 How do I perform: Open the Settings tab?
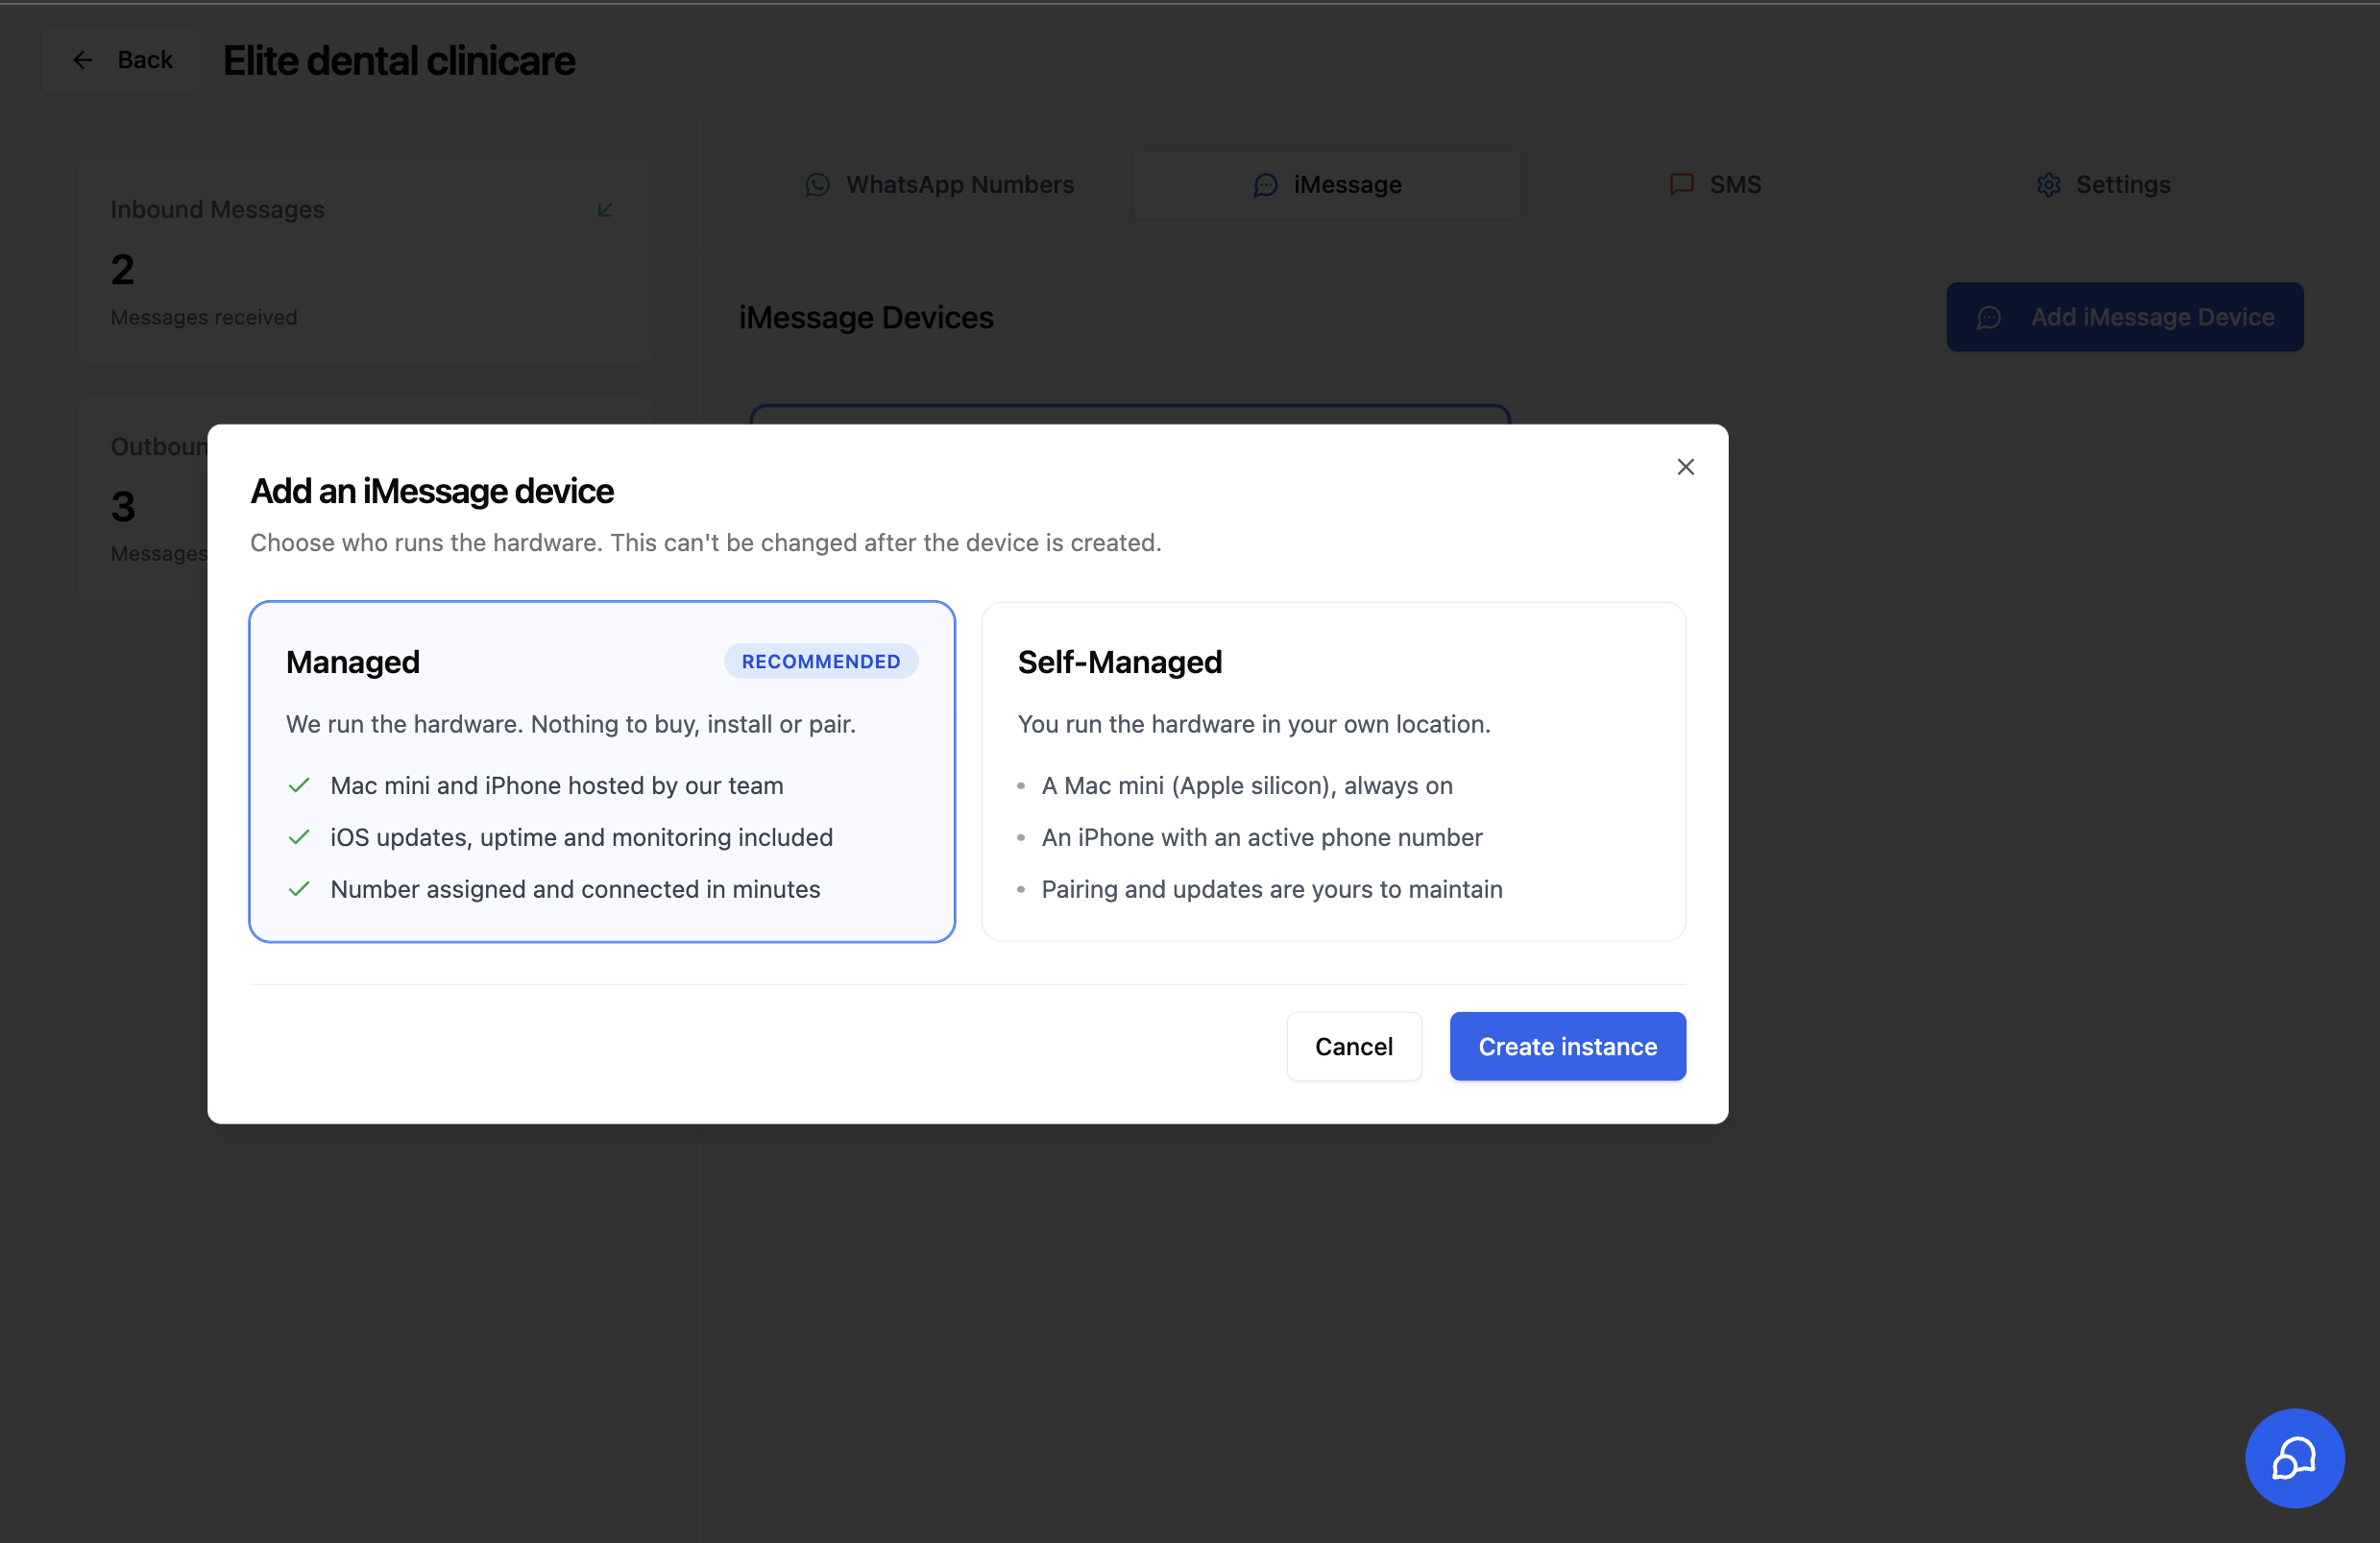click(2103, 185)
